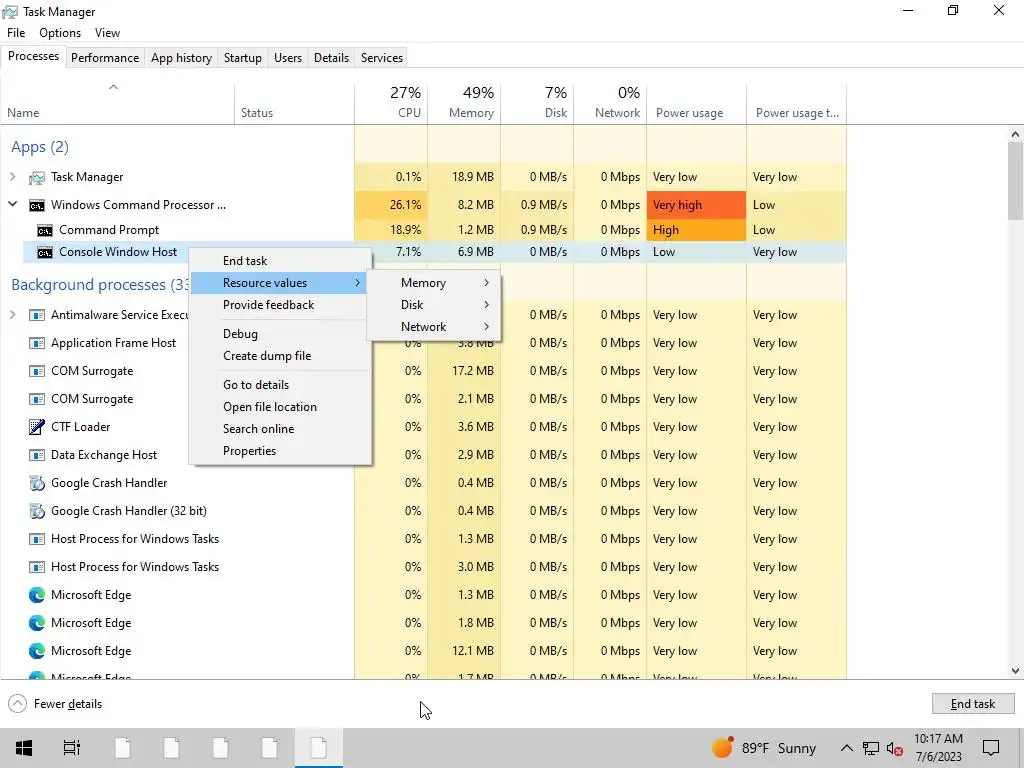Switch to the Startup tab
This screenshot has width=1024, height=768.
tap(242, 57)
